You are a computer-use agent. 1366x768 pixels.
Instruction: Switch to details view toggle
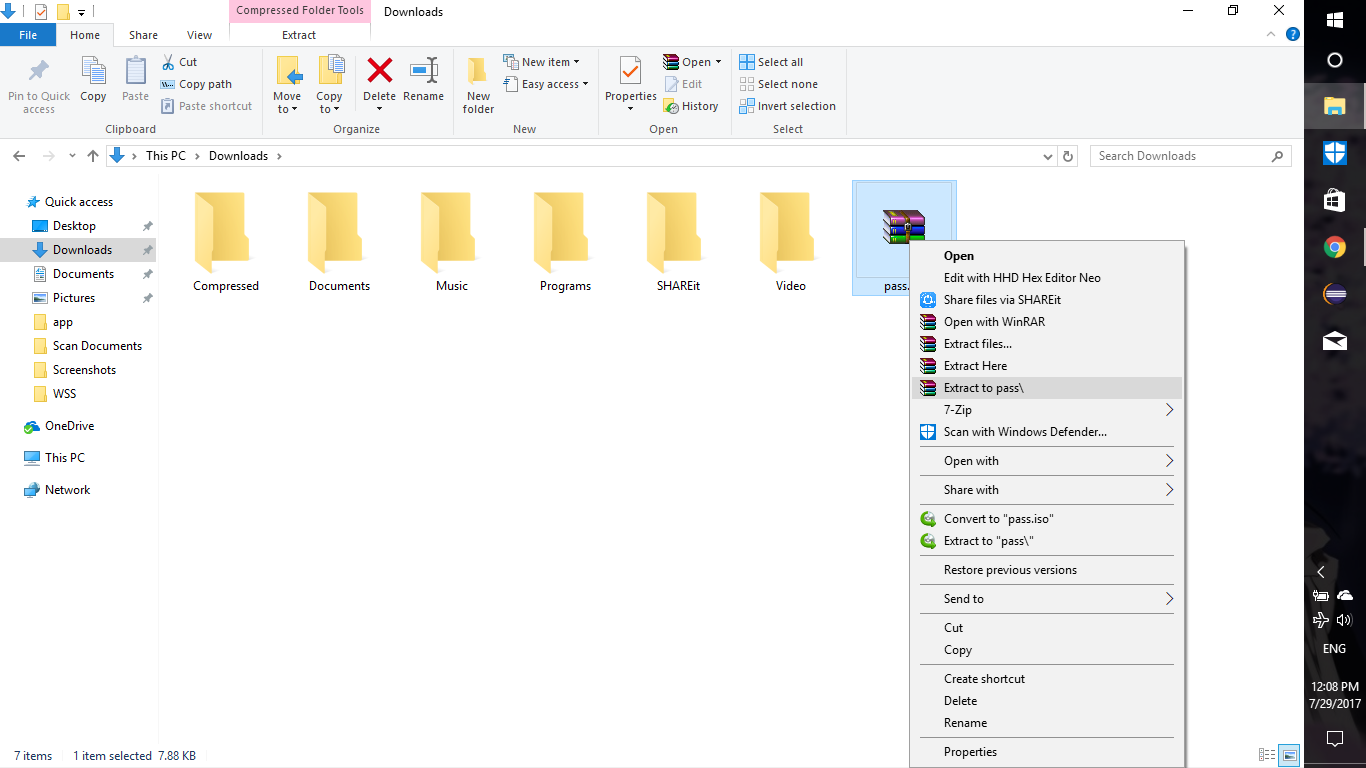(1267, 756)
